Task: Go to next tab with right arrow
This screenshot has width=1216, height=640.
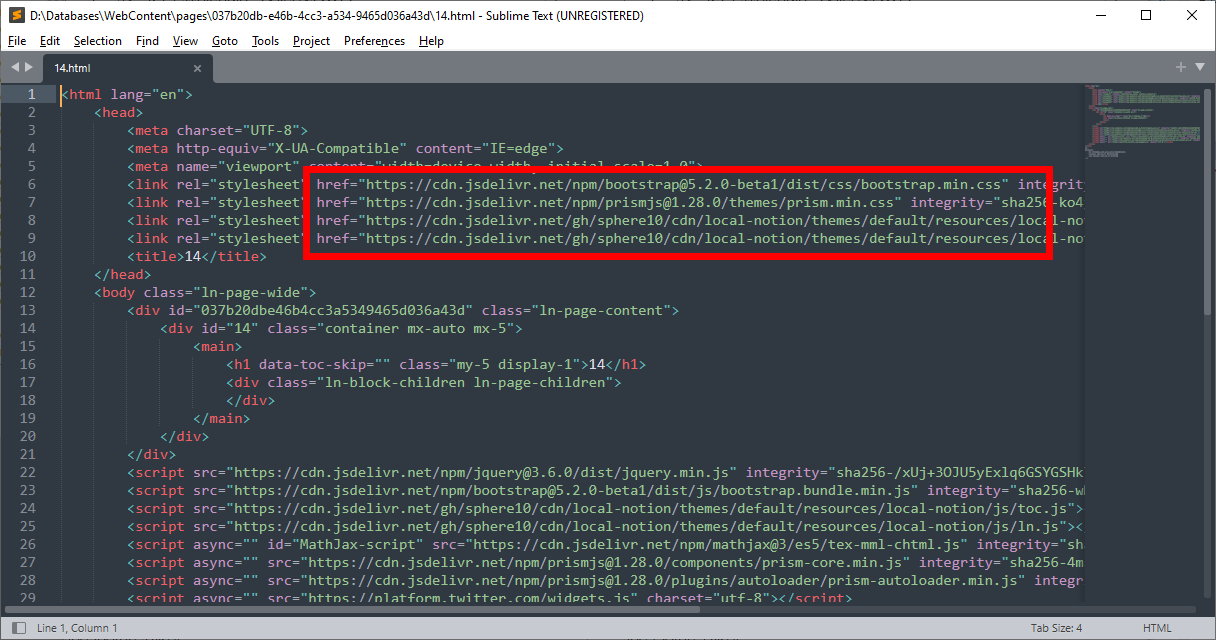Action: pos(29,68)
